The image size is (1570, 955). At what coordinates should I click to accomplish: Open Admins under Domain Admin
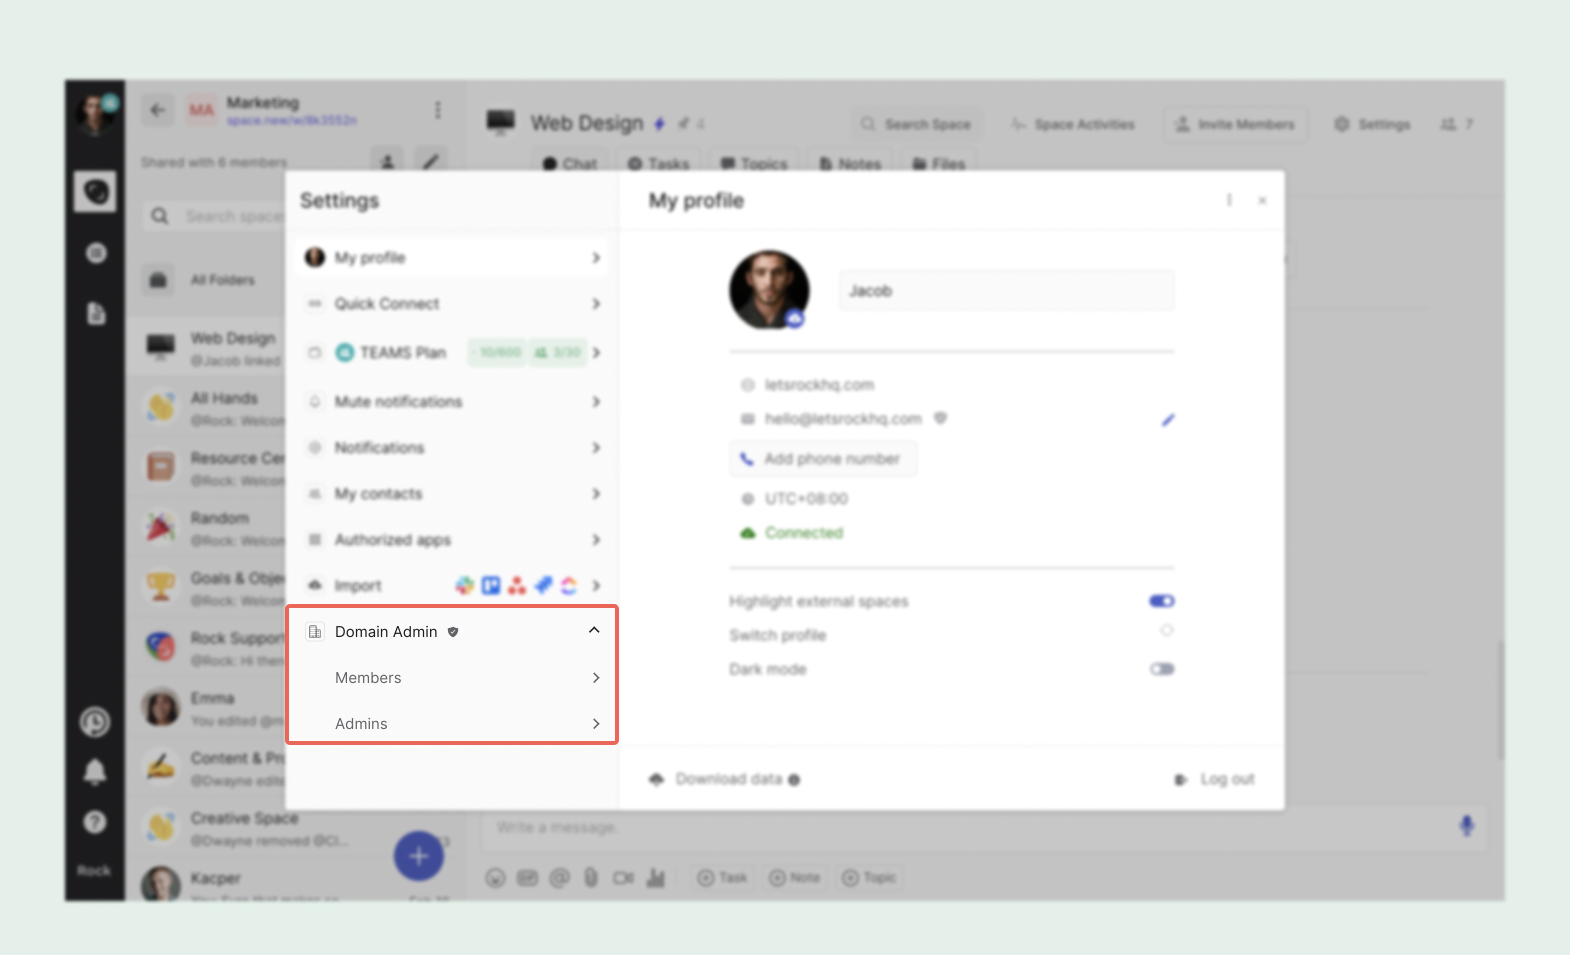453,724
